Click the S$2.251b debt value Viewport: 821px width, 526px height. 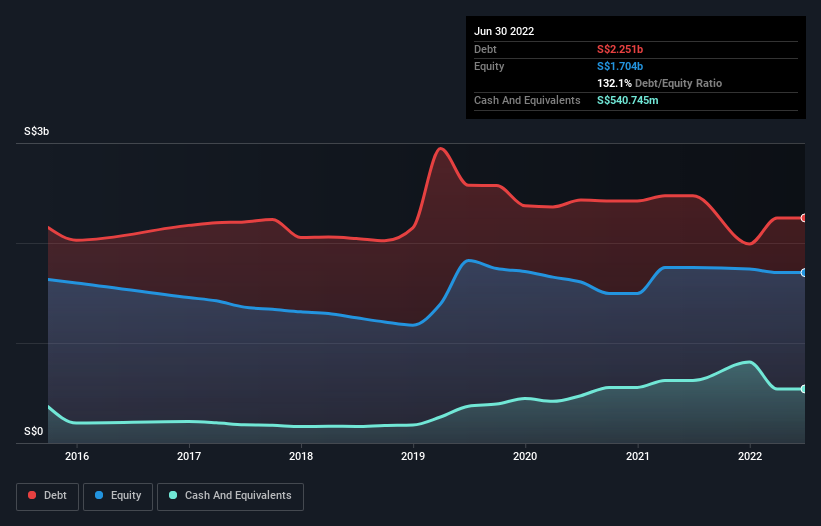[620, 49]
